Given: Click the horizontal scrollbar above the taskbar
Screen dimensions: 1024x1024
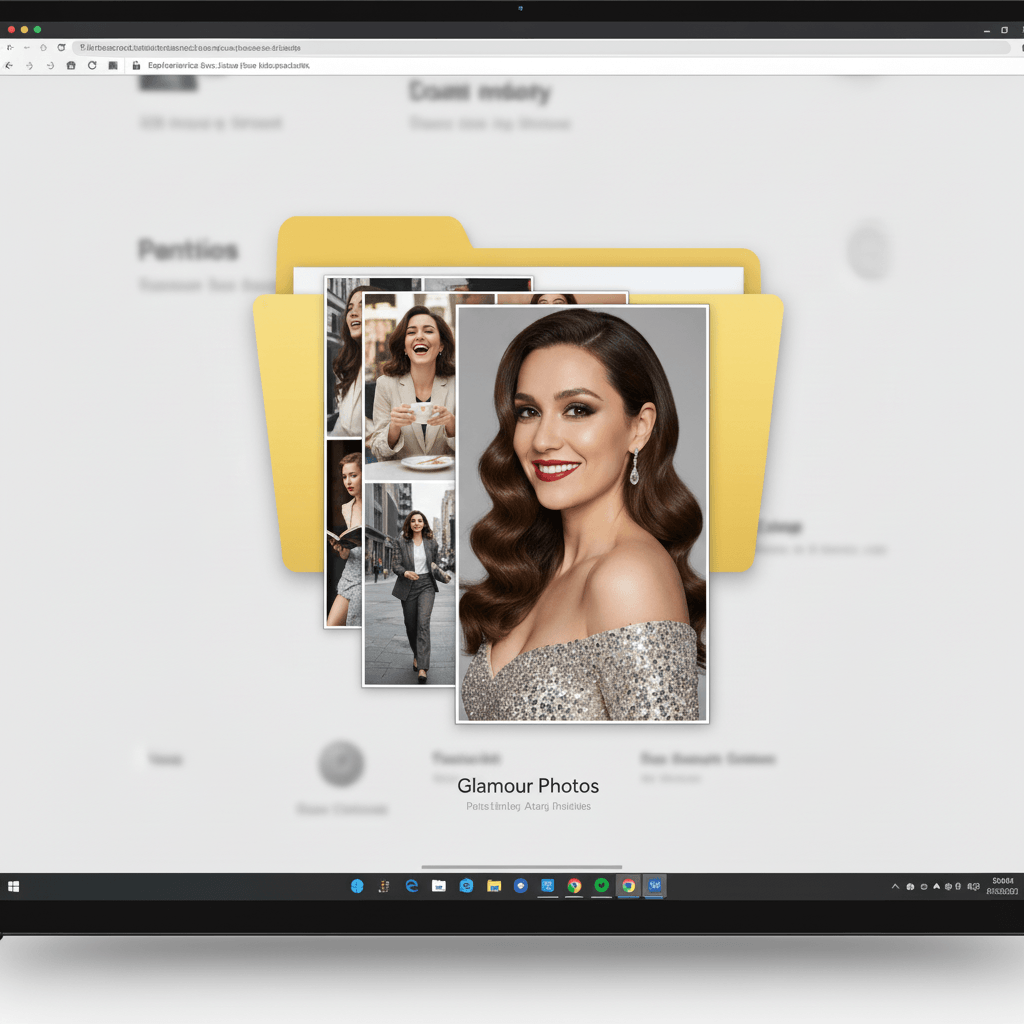Looking at the screenshot, I should pos(522,867).
